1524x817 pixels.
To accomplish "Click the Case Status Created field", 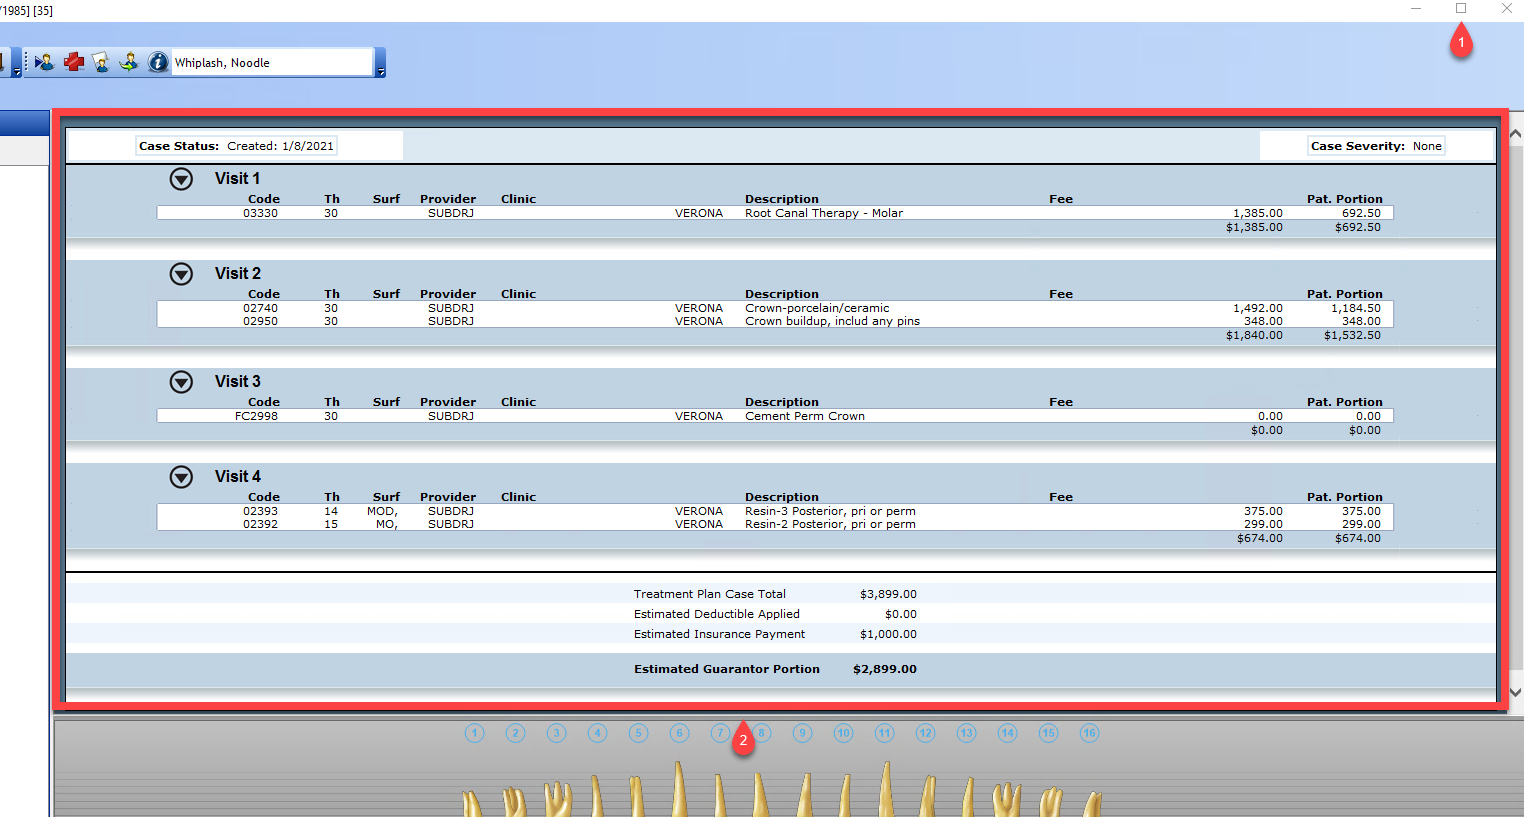I will 236,146.
